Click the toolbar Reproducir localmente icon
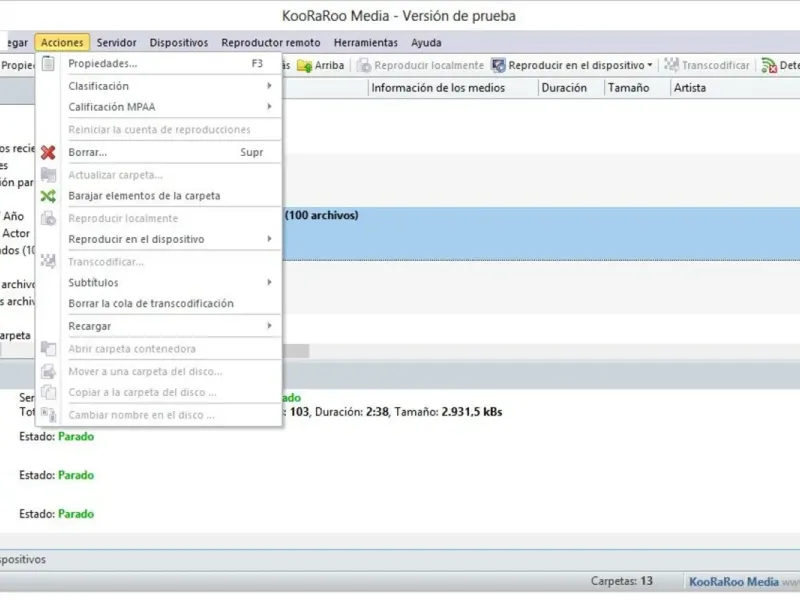 [x=364, y=65]
